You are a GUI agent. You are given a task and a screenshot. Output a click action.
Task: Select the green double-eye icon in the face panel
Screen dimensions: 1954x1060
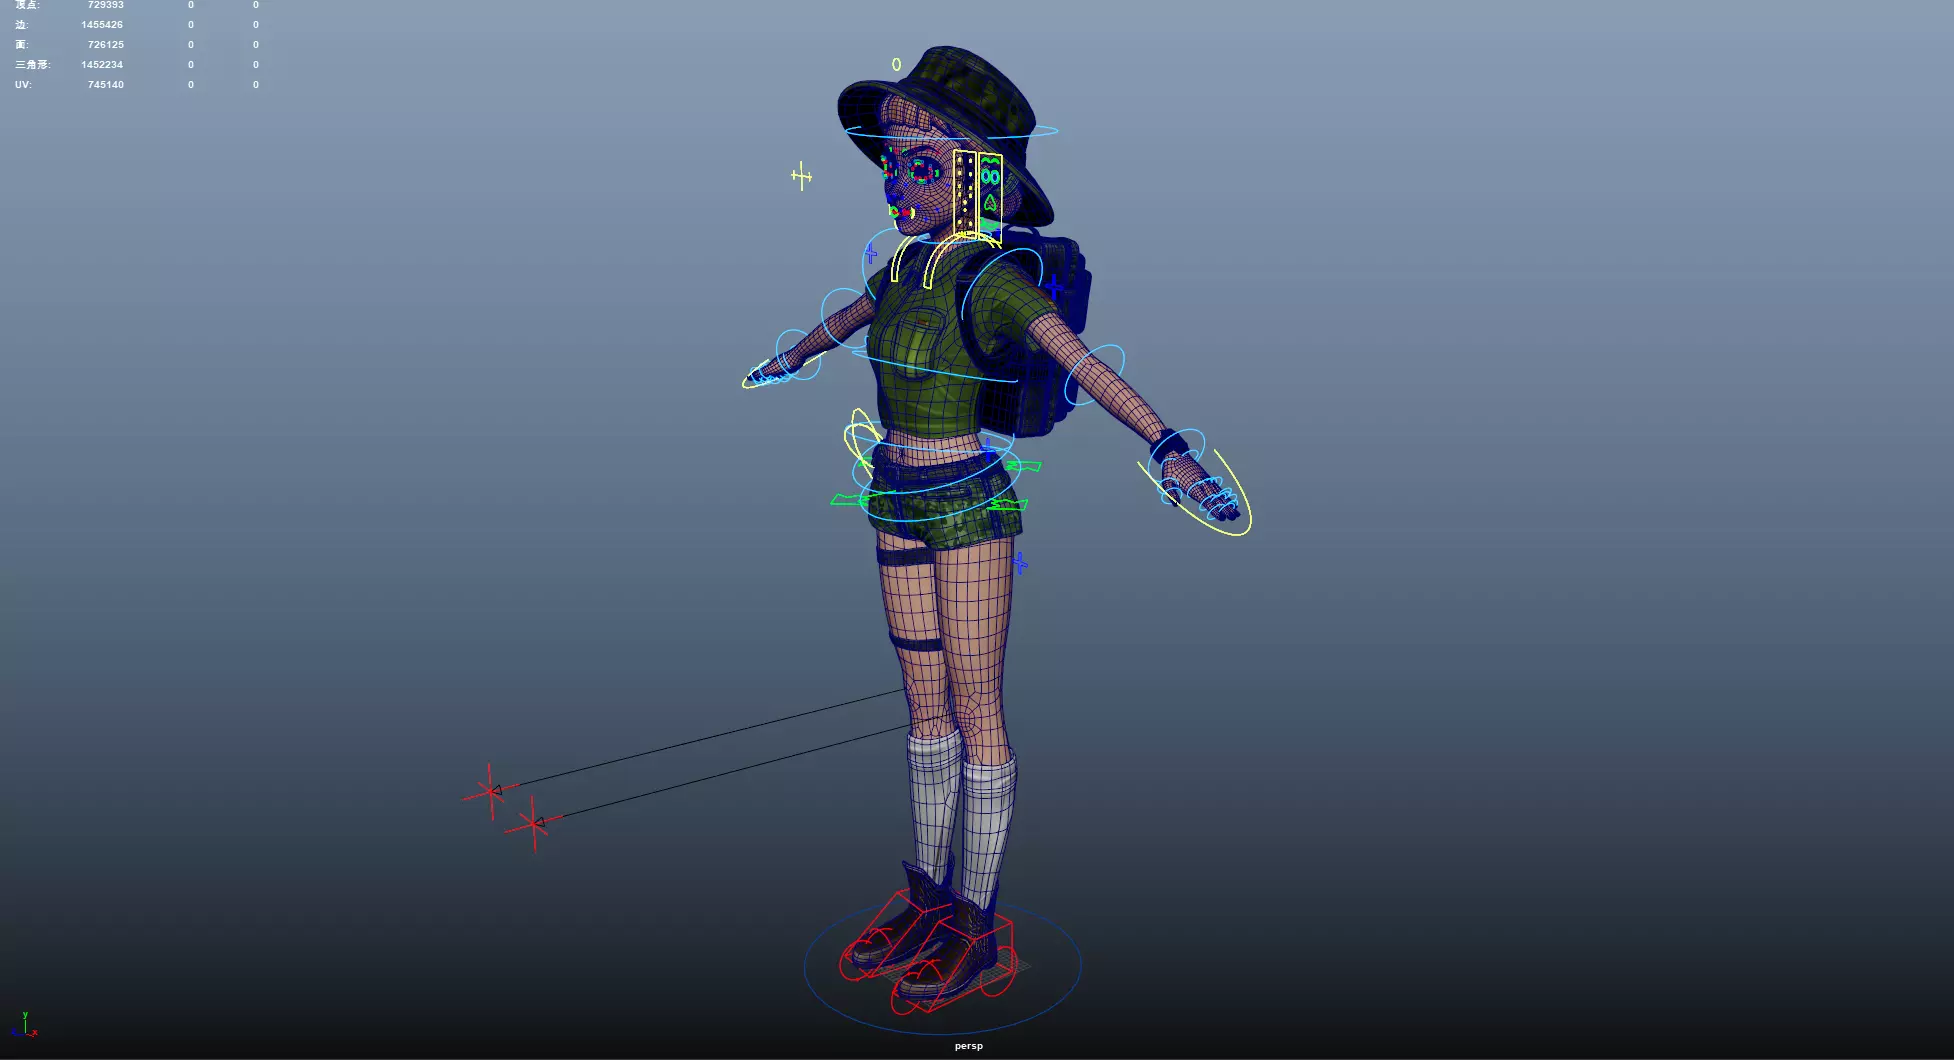click(x=990, y=176)
